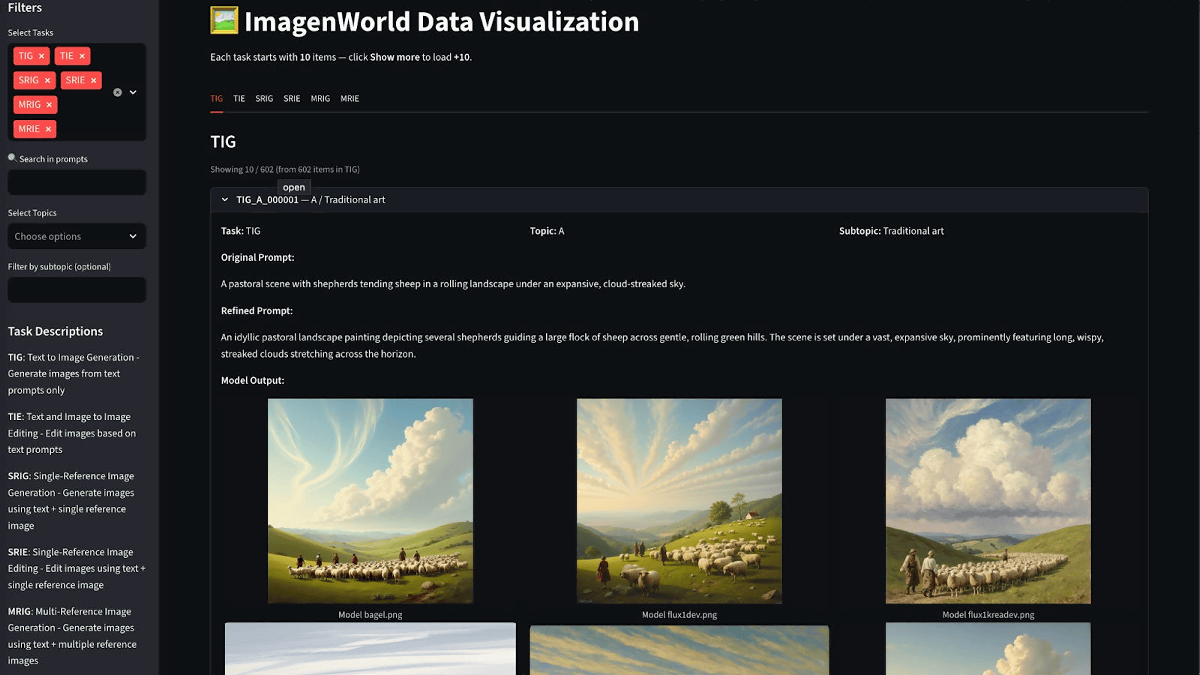The height and width of the screenshot is (675, 1200).
Task: Focus the Filter by subtopic input
Action: coord(76,290)
